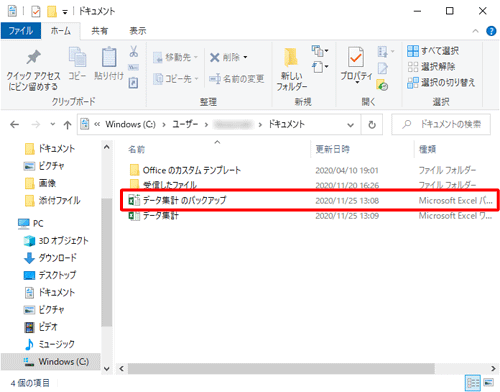
Task: Click the History icon in the Open group
Action: pos(382,85)
